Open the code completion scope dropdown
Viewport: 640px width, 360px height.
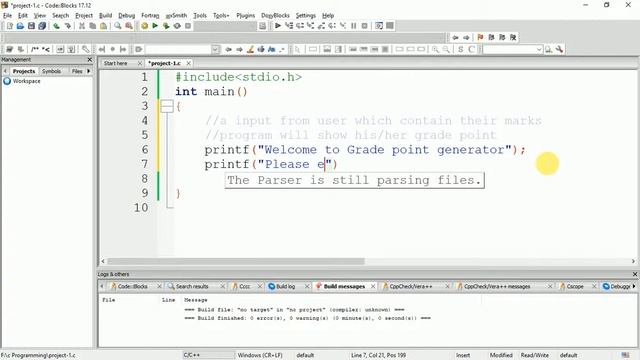215,49
